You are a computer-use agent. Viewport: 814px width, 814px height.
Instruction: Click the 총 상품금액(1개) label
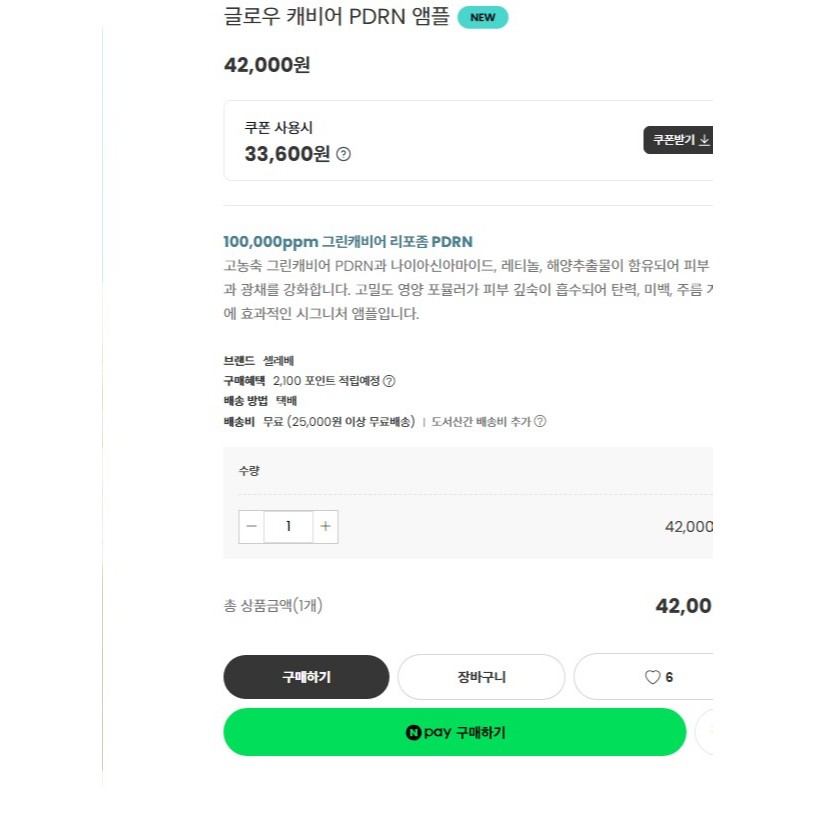(272, 606)
